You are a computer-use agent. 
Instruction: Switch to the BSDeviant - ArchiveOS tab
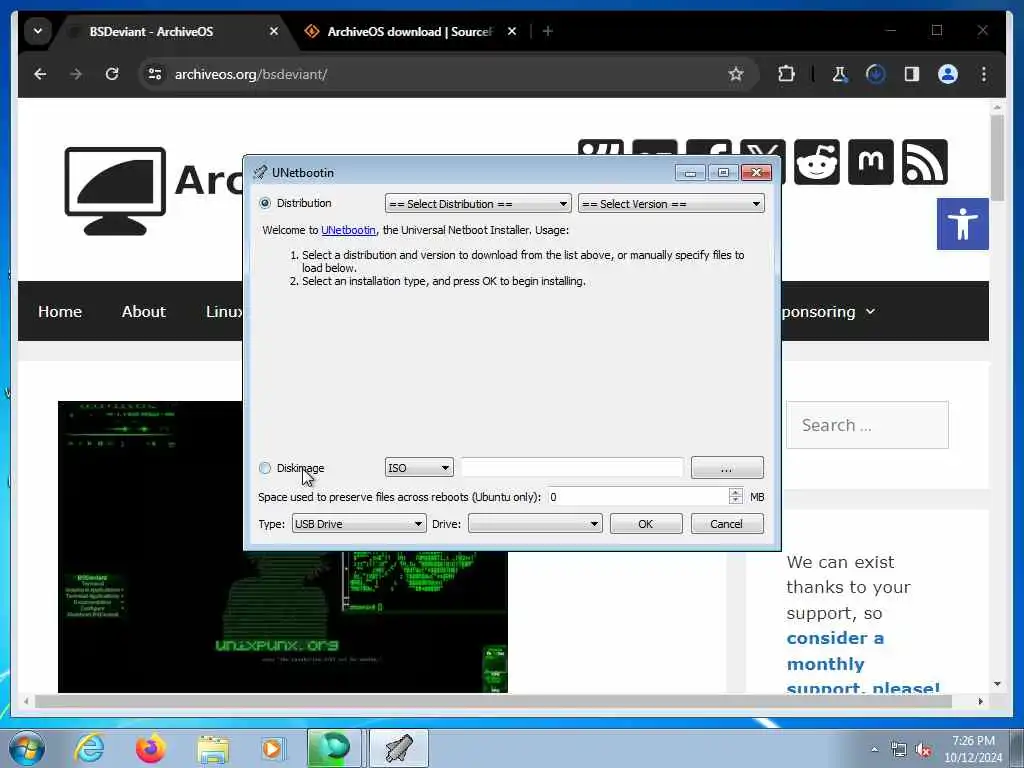click(151, 31)
